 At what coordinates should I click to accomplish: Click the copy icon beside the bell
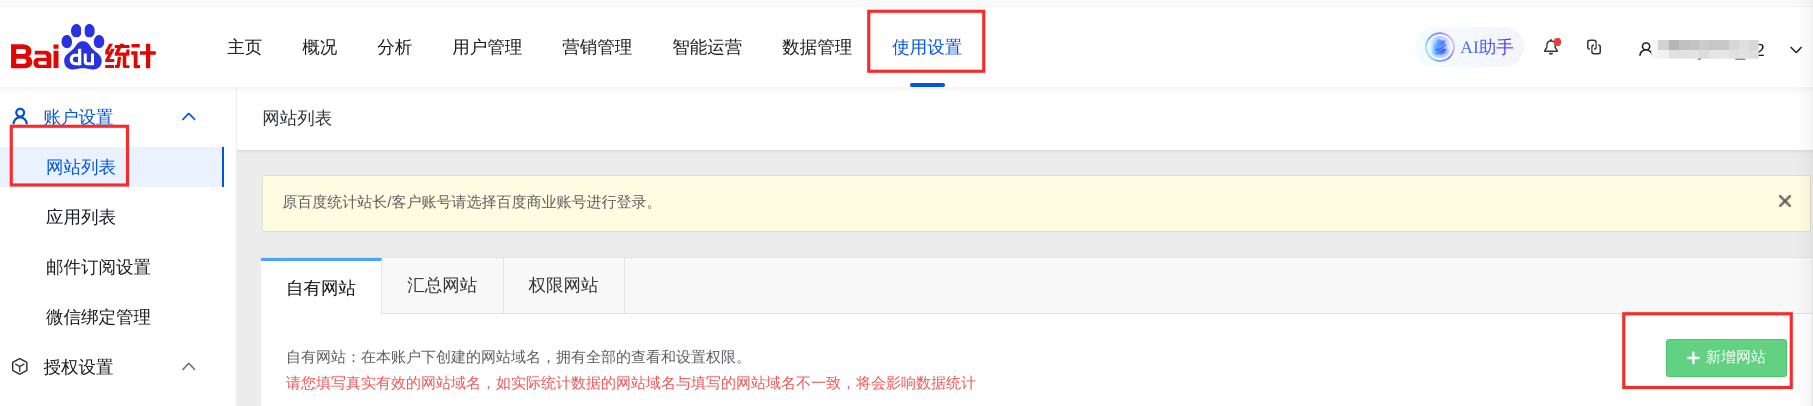pos(1594,47)
